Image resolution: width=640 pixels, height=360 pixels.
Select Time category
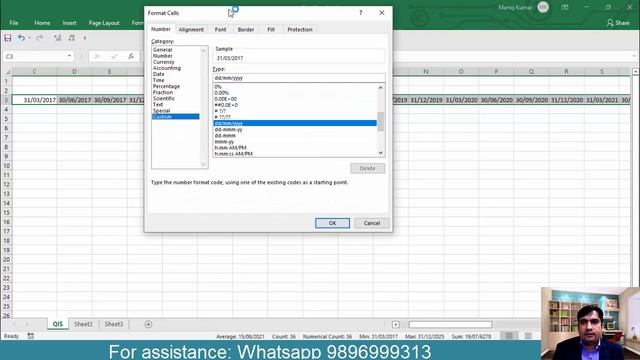point(158,80)
